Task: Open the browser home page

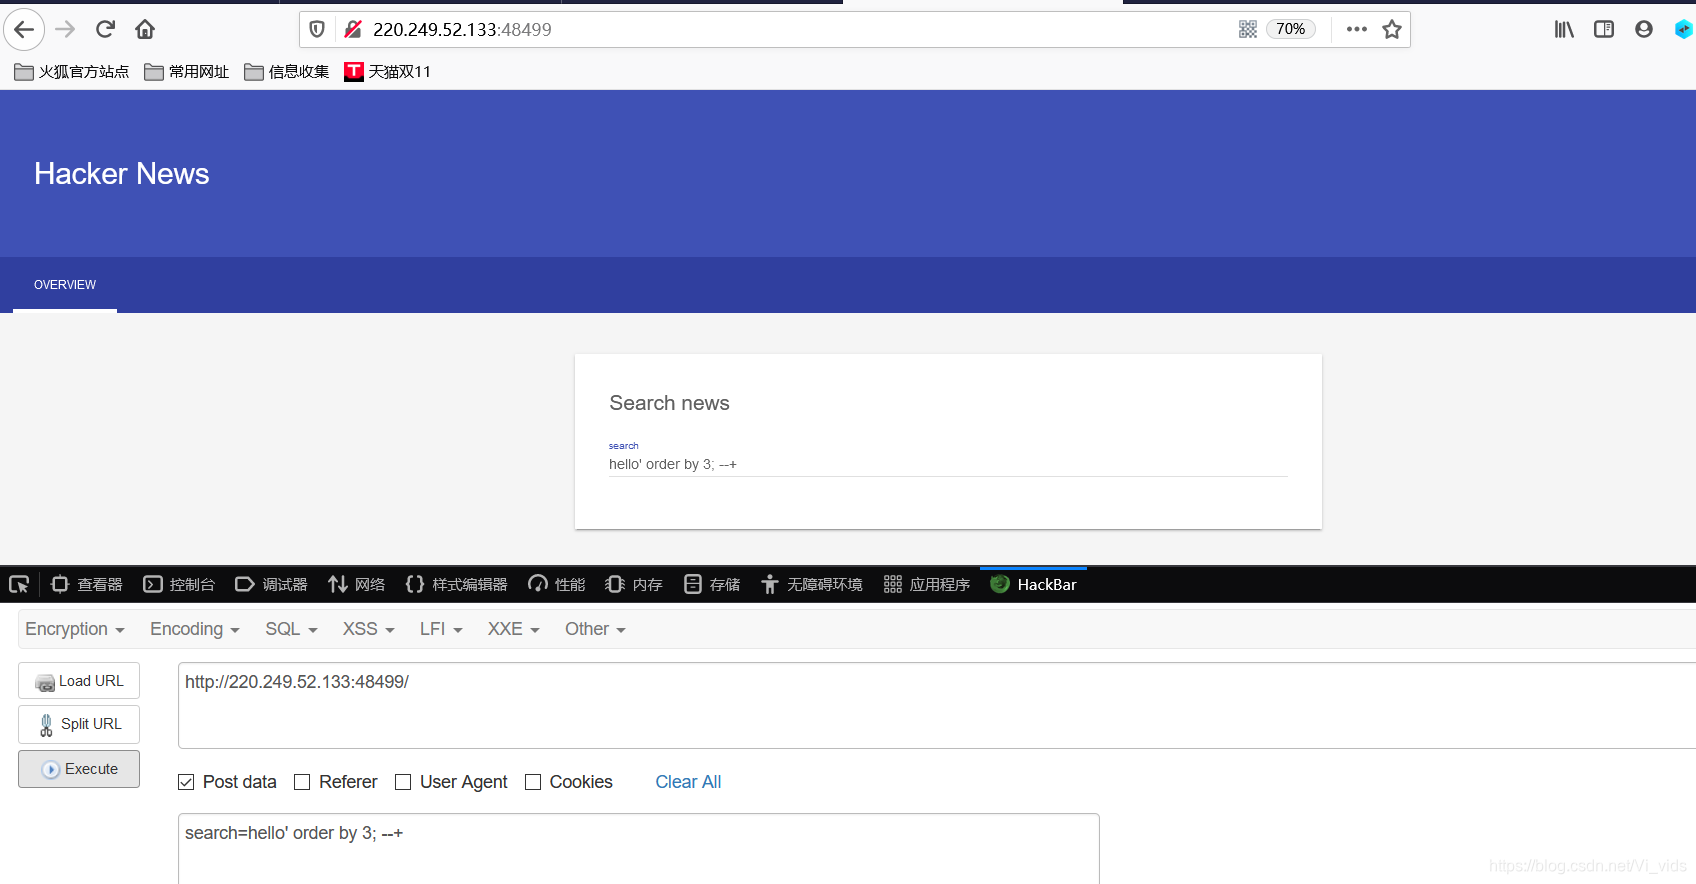Action: tap(145, 29)
